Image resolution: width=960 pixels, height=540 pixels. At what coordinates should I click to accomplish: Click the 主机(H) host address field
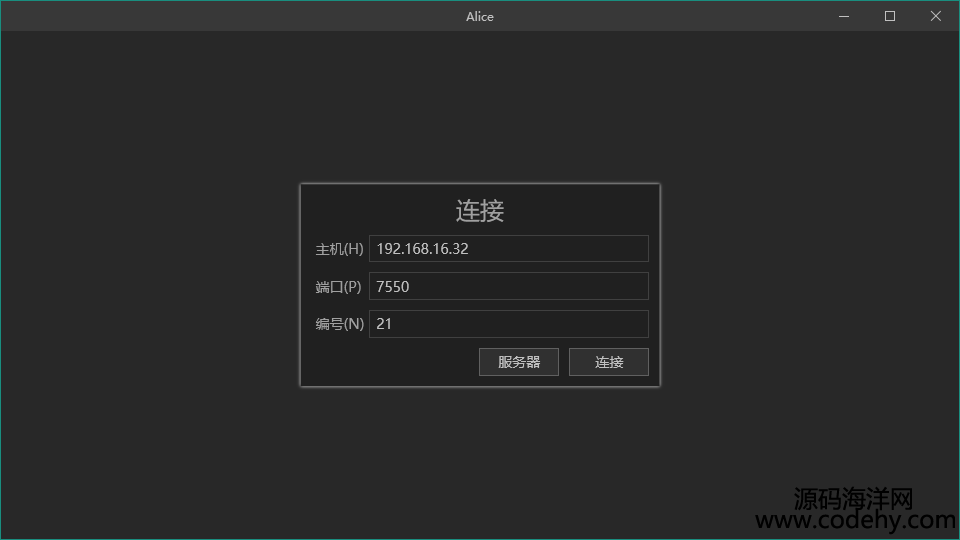[508, 249]
